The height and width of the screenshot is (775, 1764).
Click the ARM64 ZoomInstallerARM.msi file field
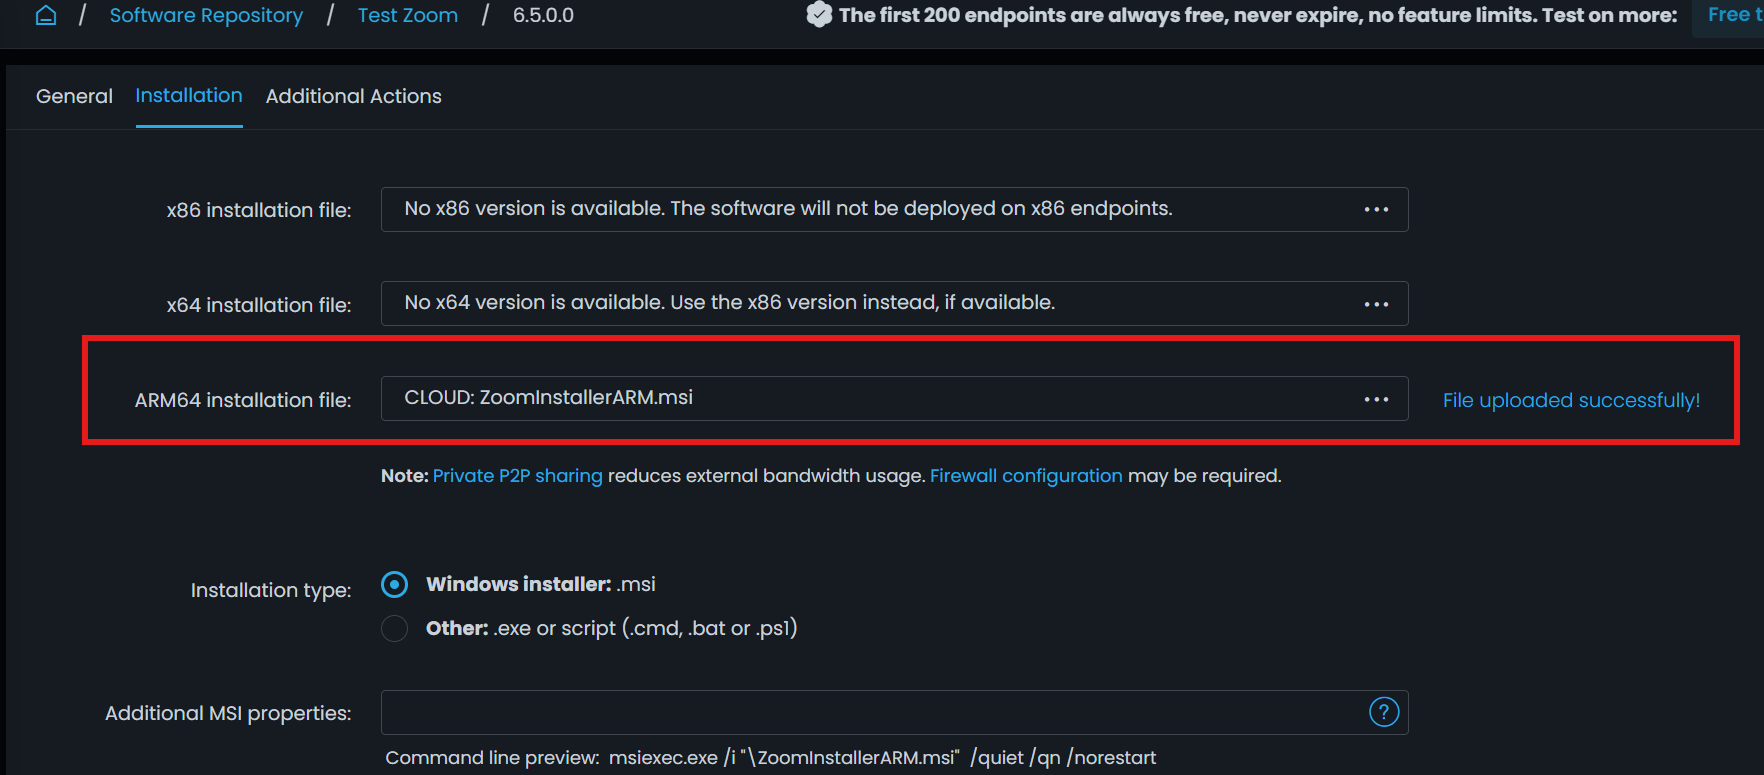pos(860,398)
